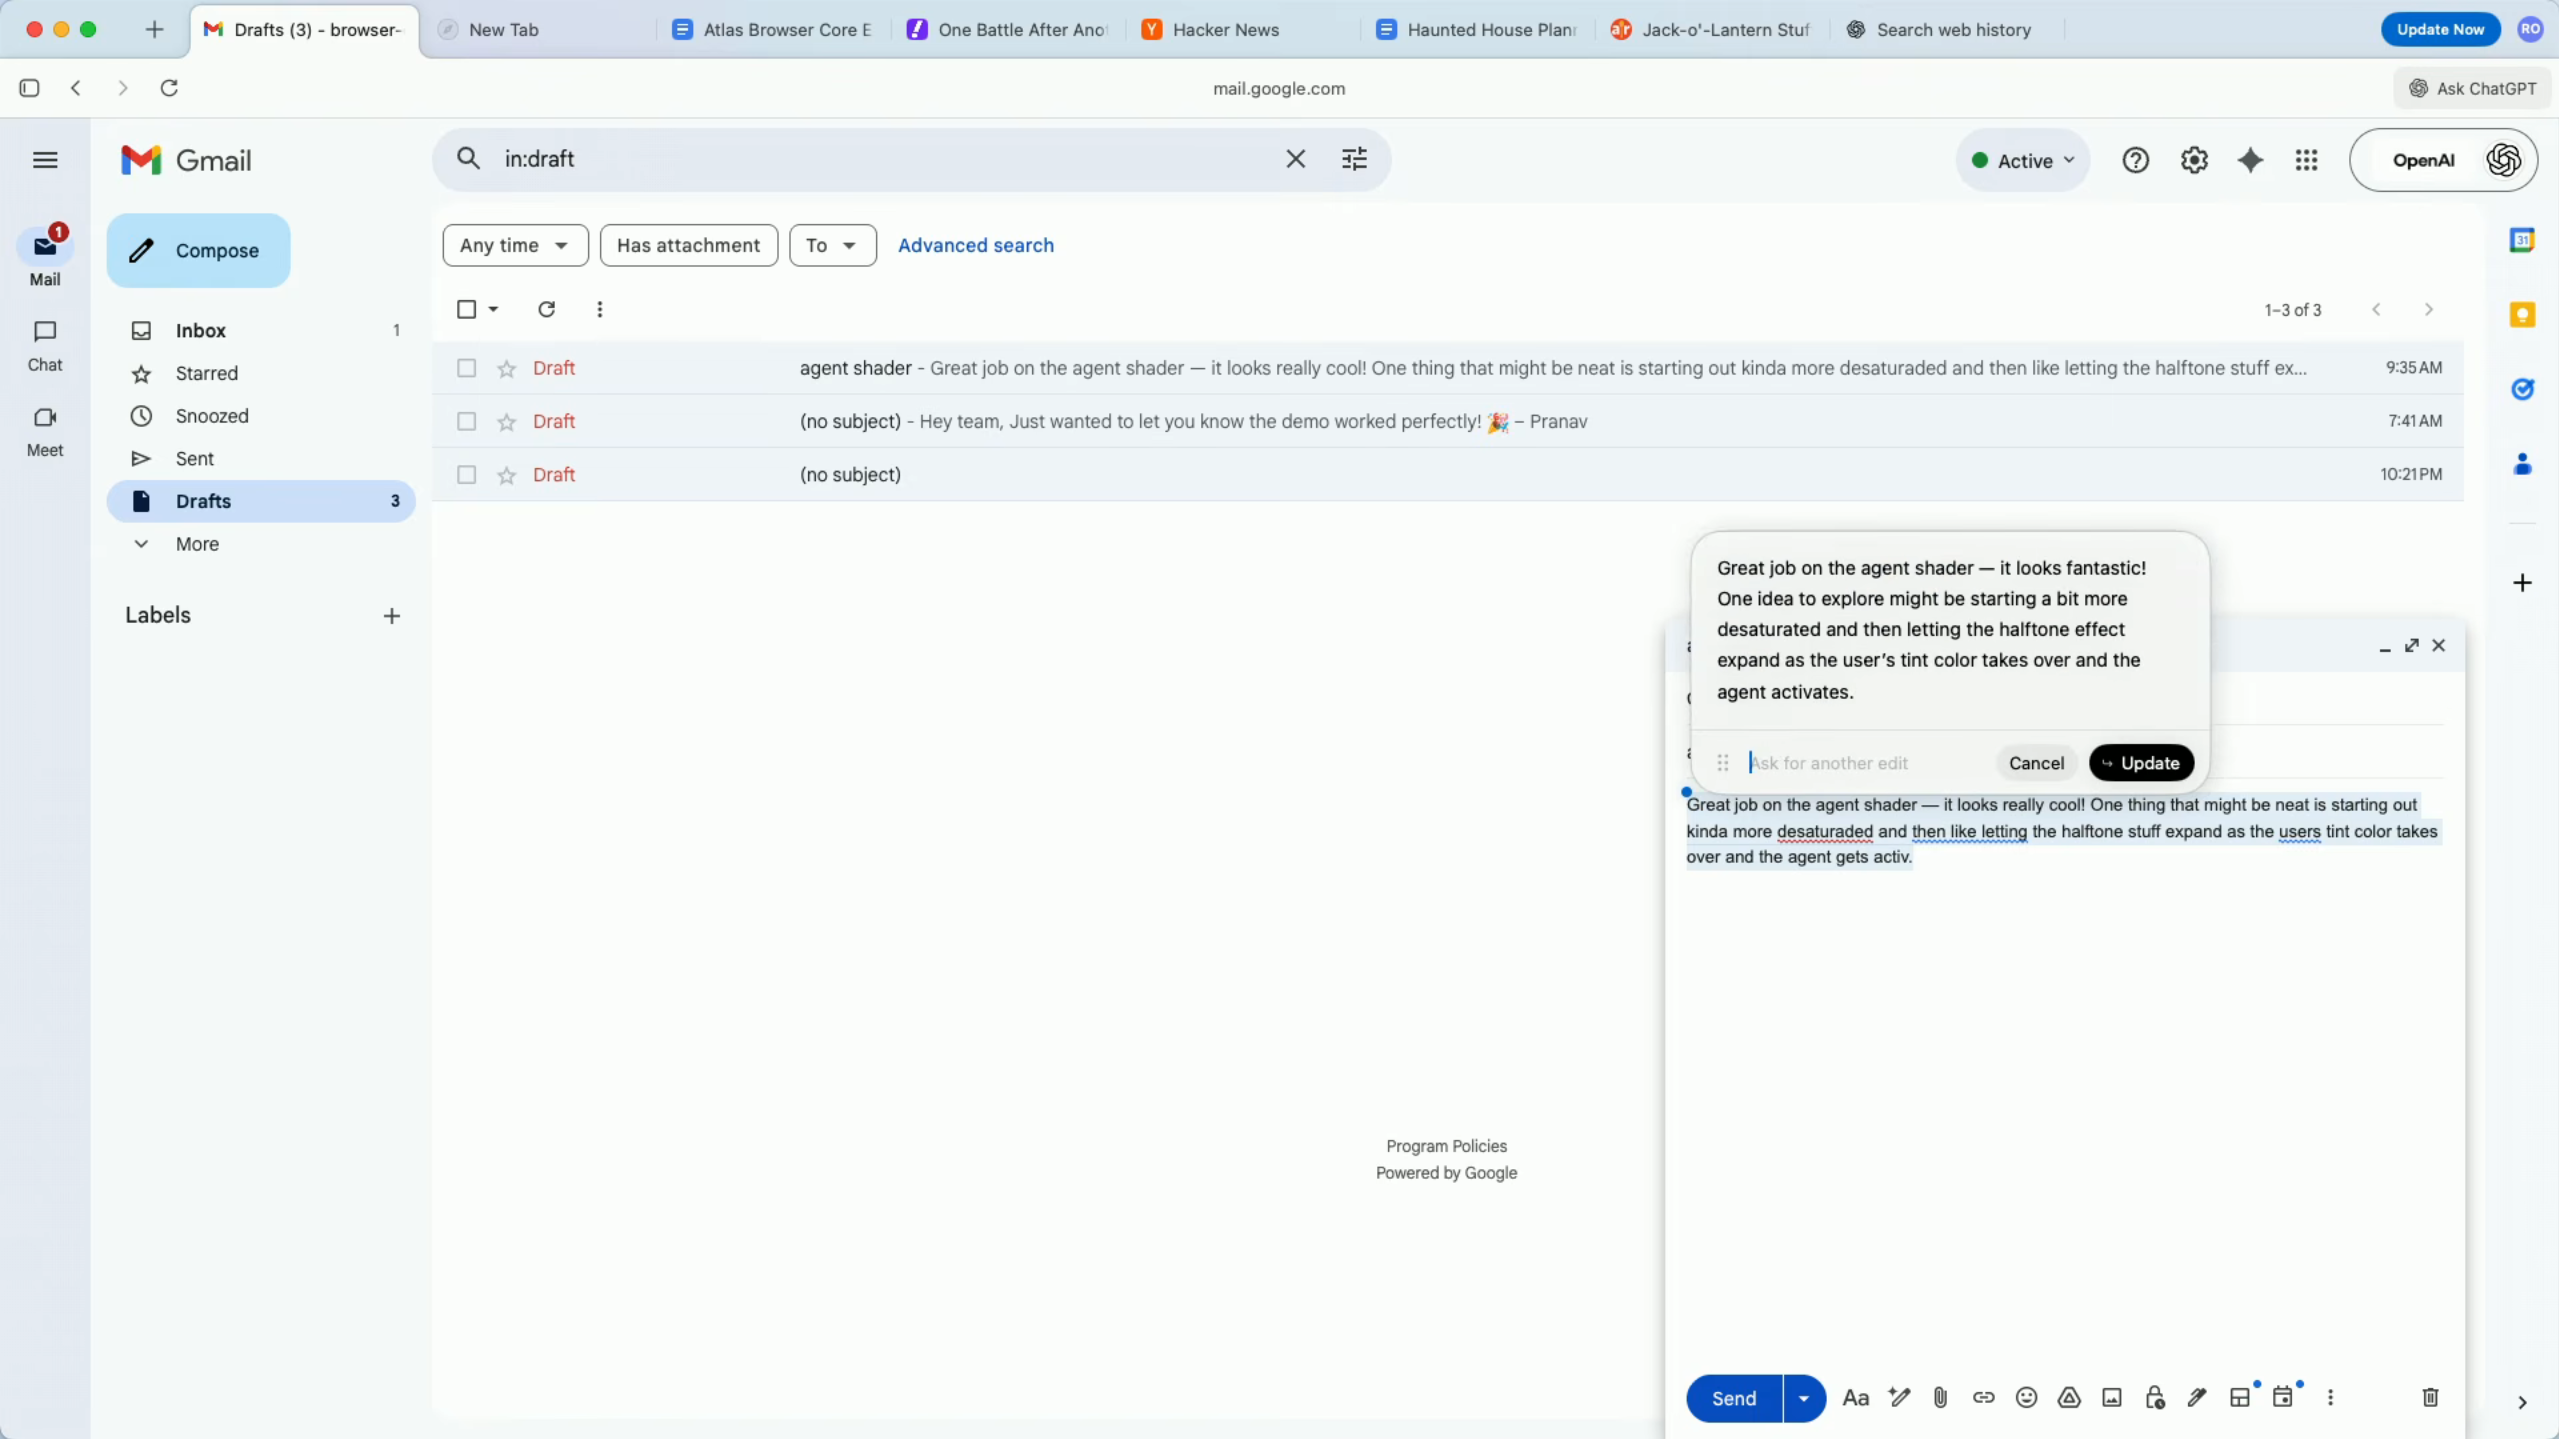Open Google Calendar from the side panel
This screenshot has height=1439, width=2559.
[x=2522, y=240]
